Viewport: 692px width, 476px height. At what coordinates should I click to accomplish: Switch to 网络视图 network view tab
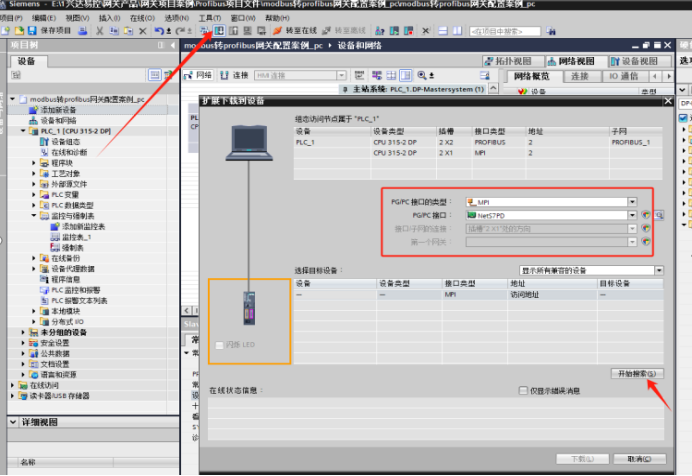[576, 61]
